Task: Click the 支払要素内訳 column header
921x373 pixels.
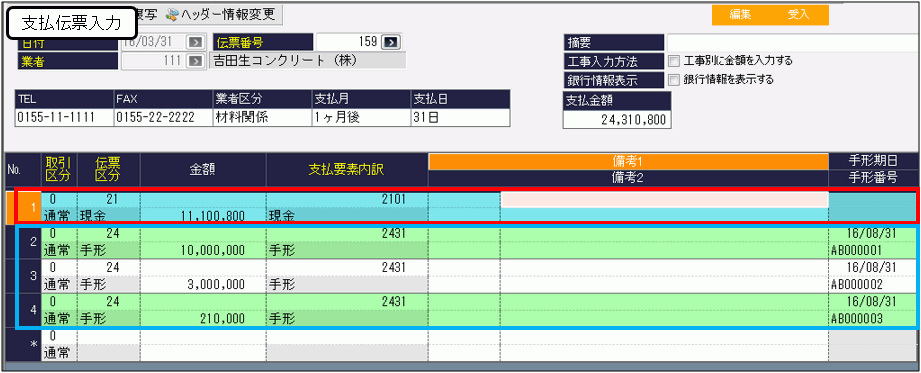Action: [347, 170]
